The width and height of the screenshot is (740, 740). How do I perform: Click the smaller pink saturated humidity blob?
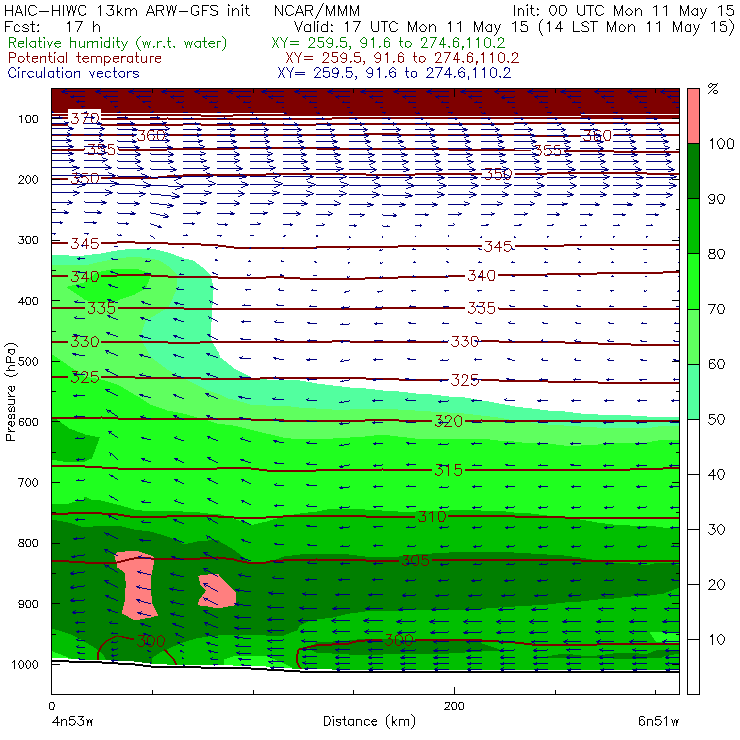click(217, 590)
